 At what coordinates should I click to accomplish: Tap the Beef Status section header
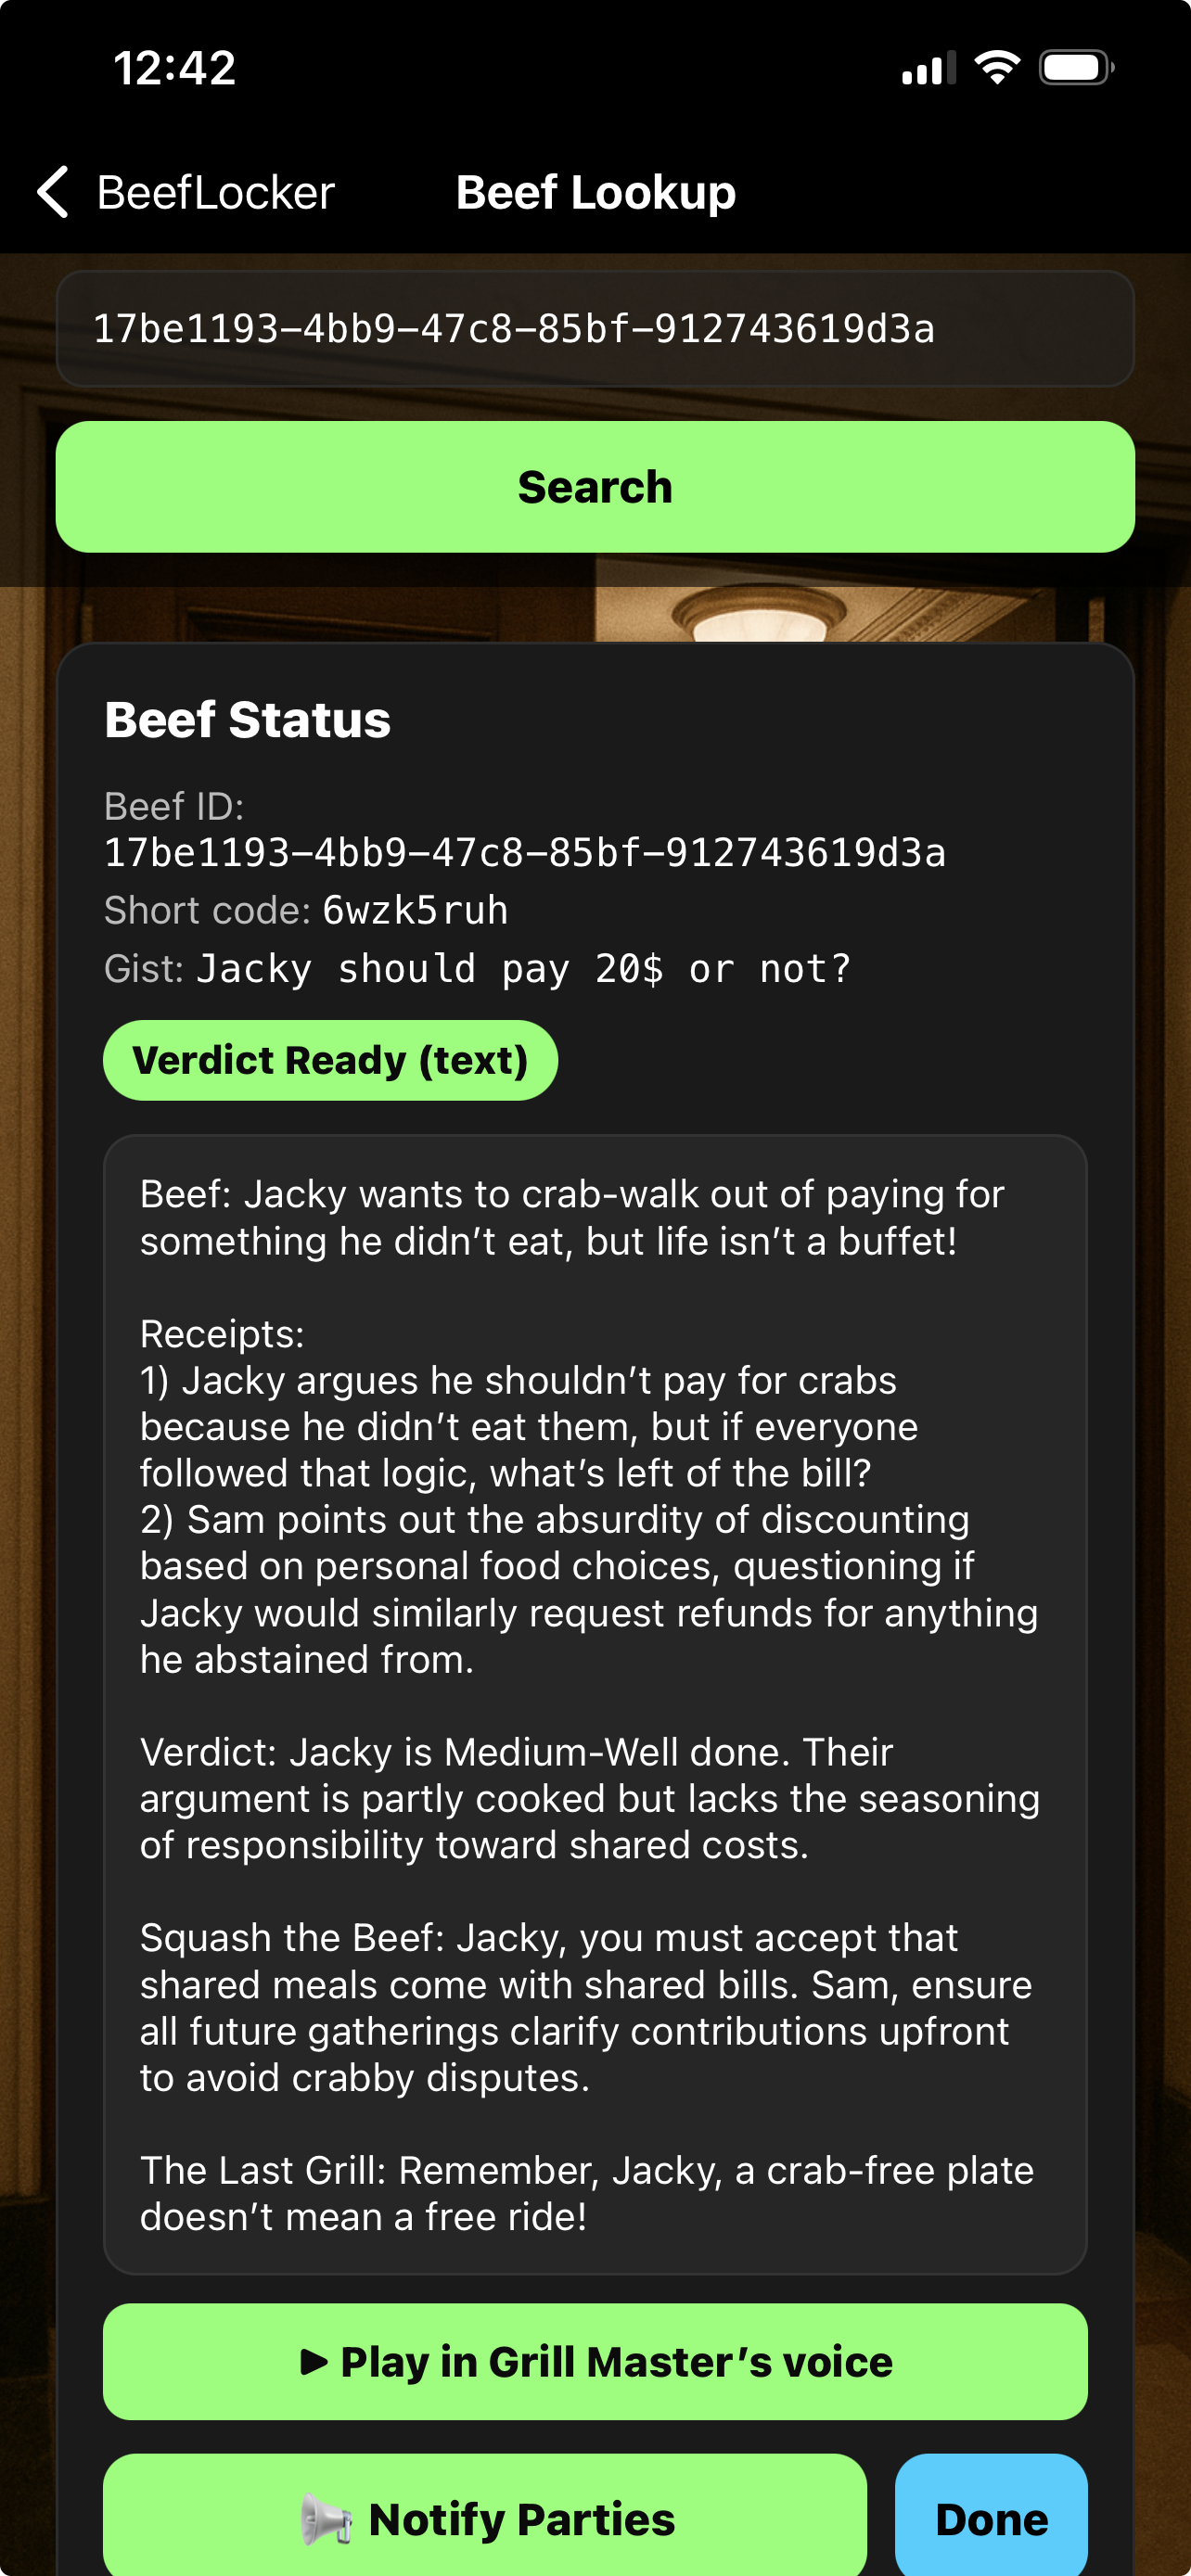(247, 719)
